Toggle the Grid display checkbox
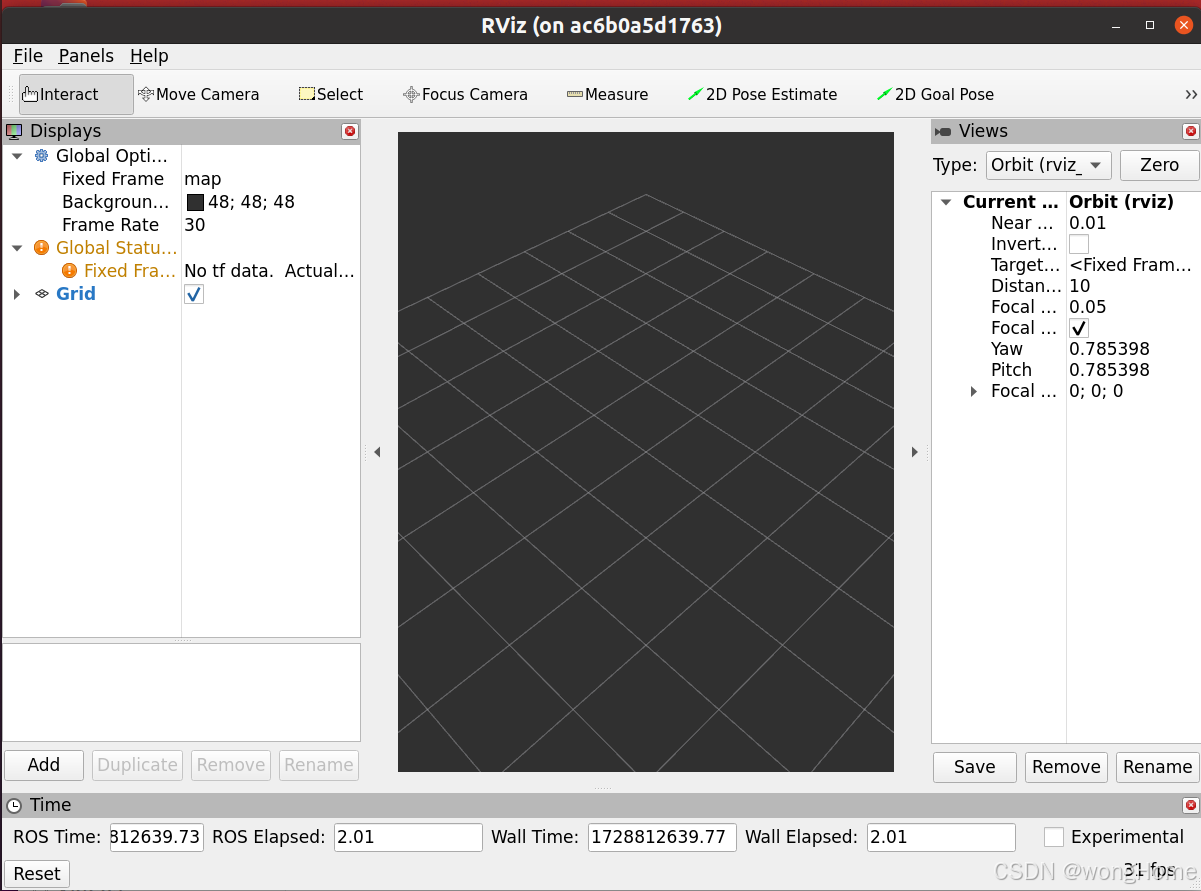This screenshot has height=891, width=1201. pyautogui.click(x=194, y=294)
